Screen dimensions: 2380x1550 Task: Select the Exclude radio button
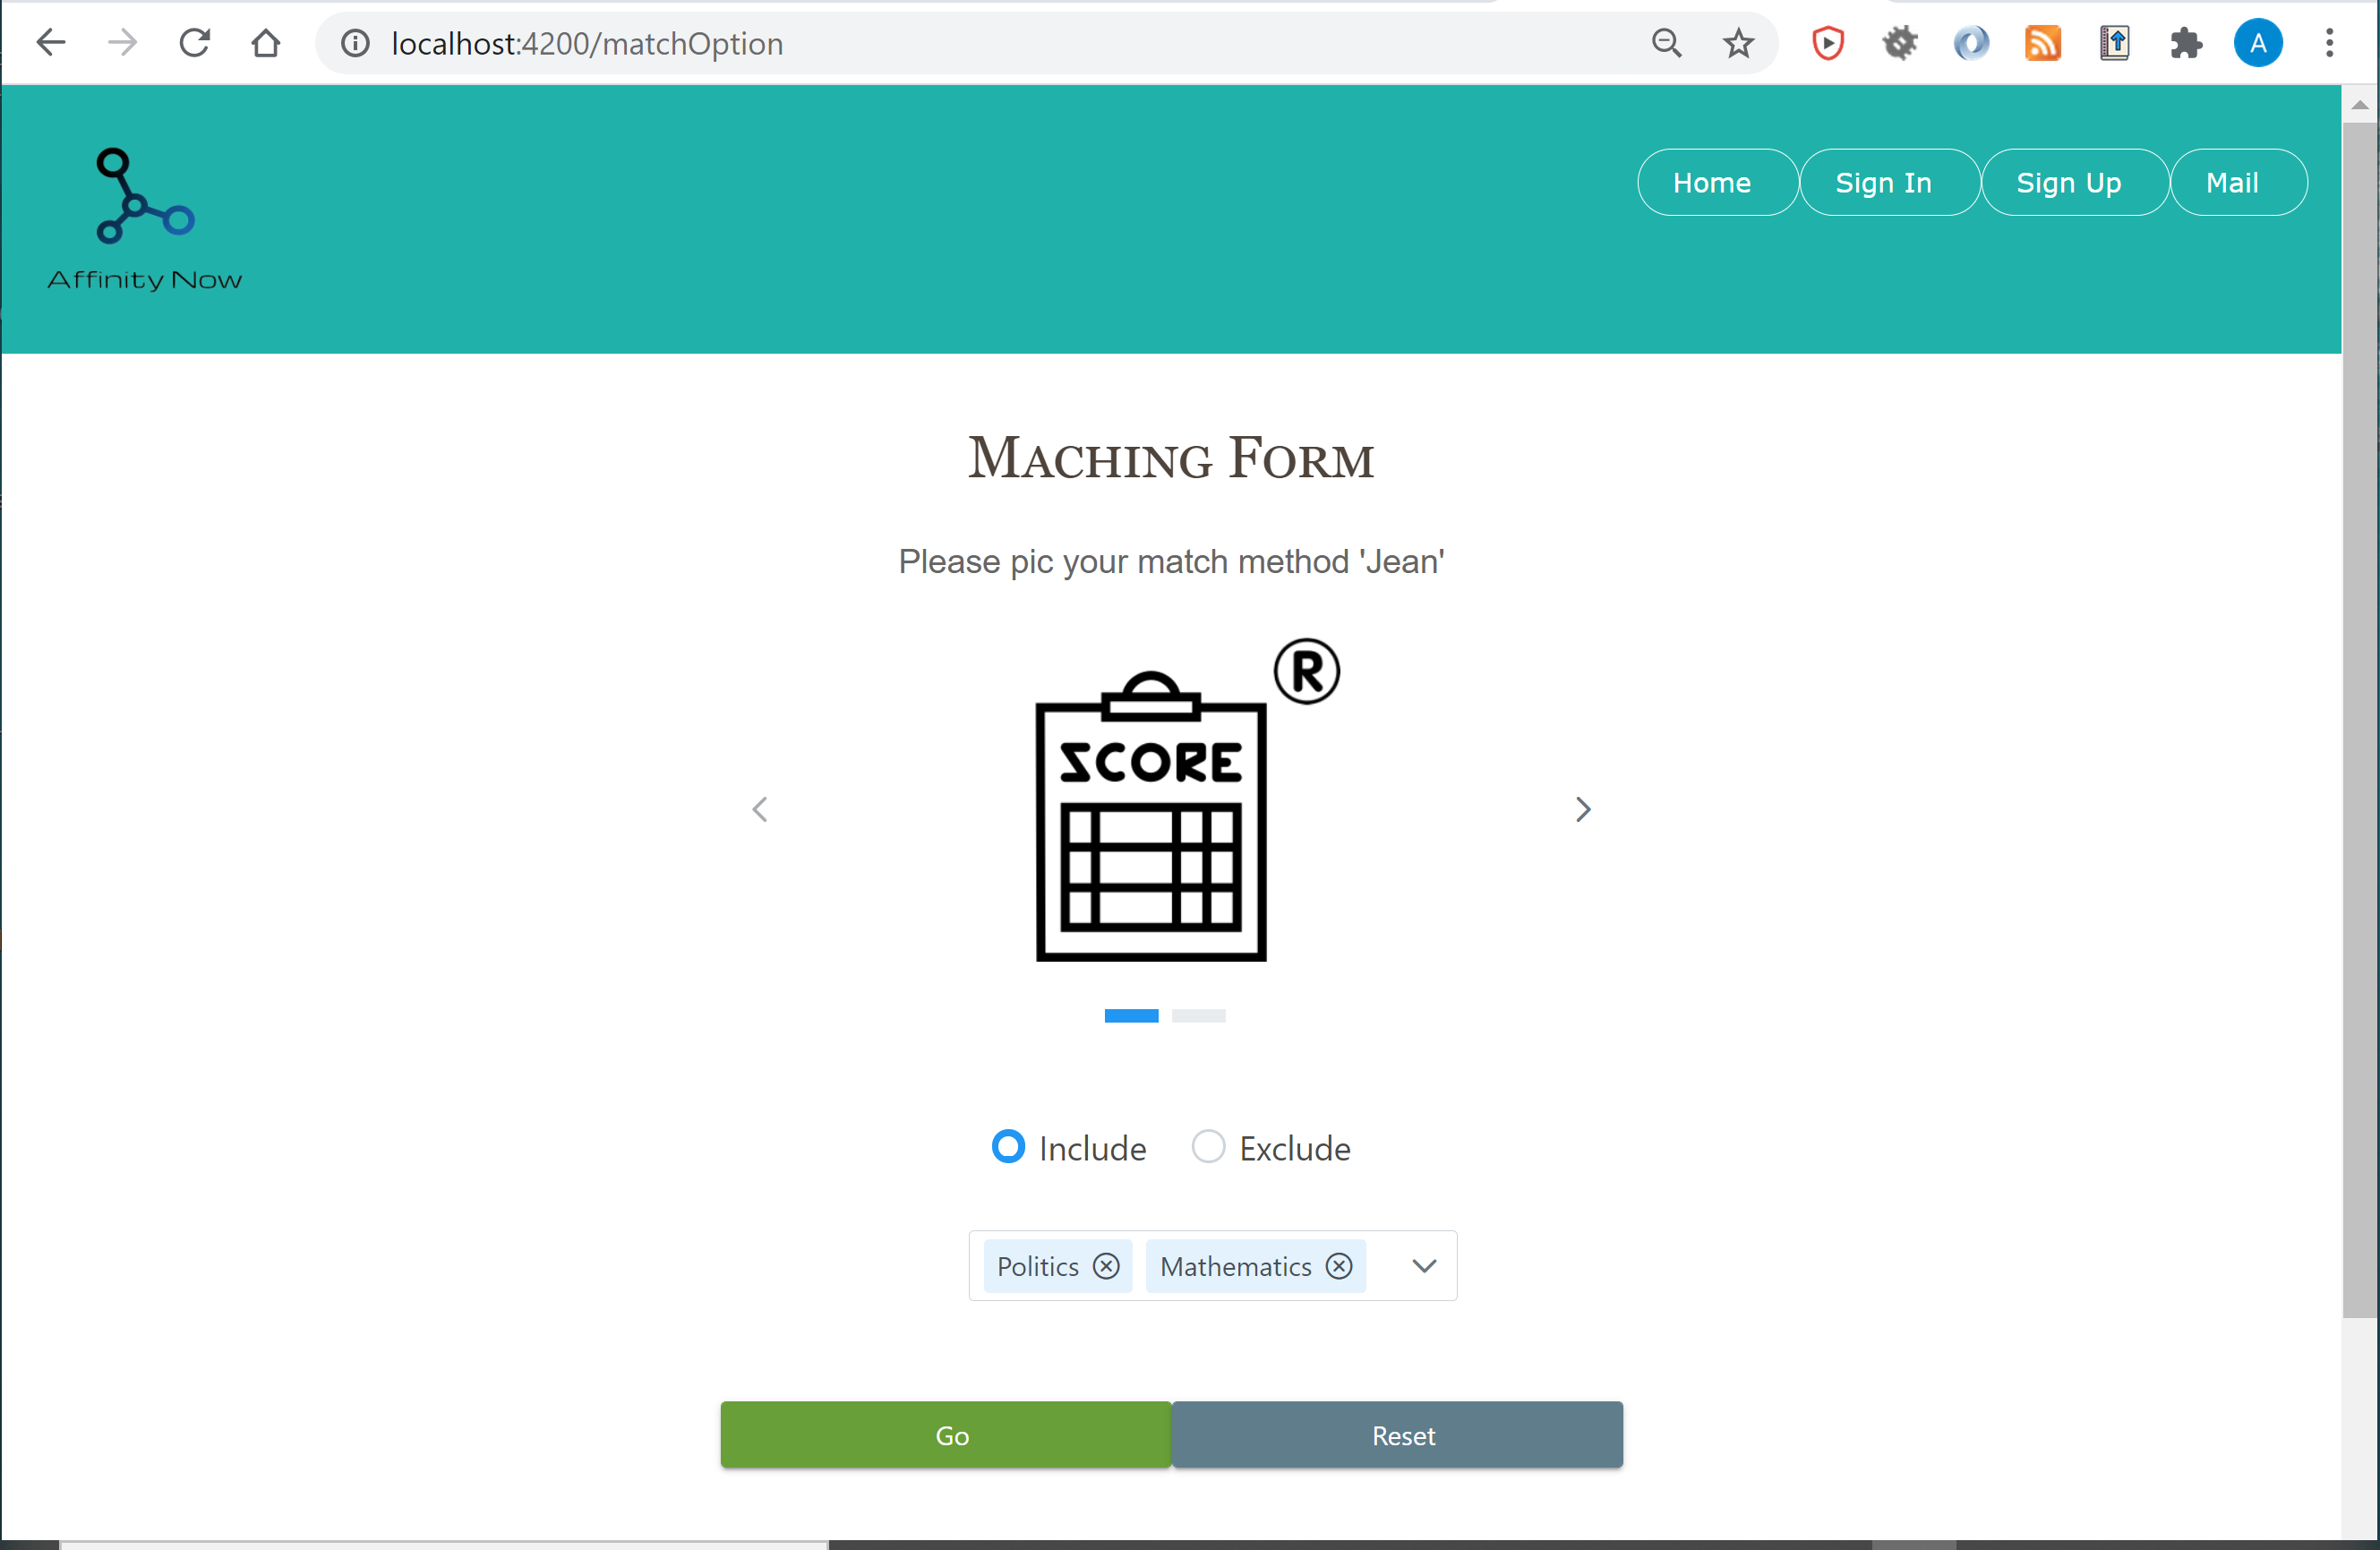coord(1208,1146)
